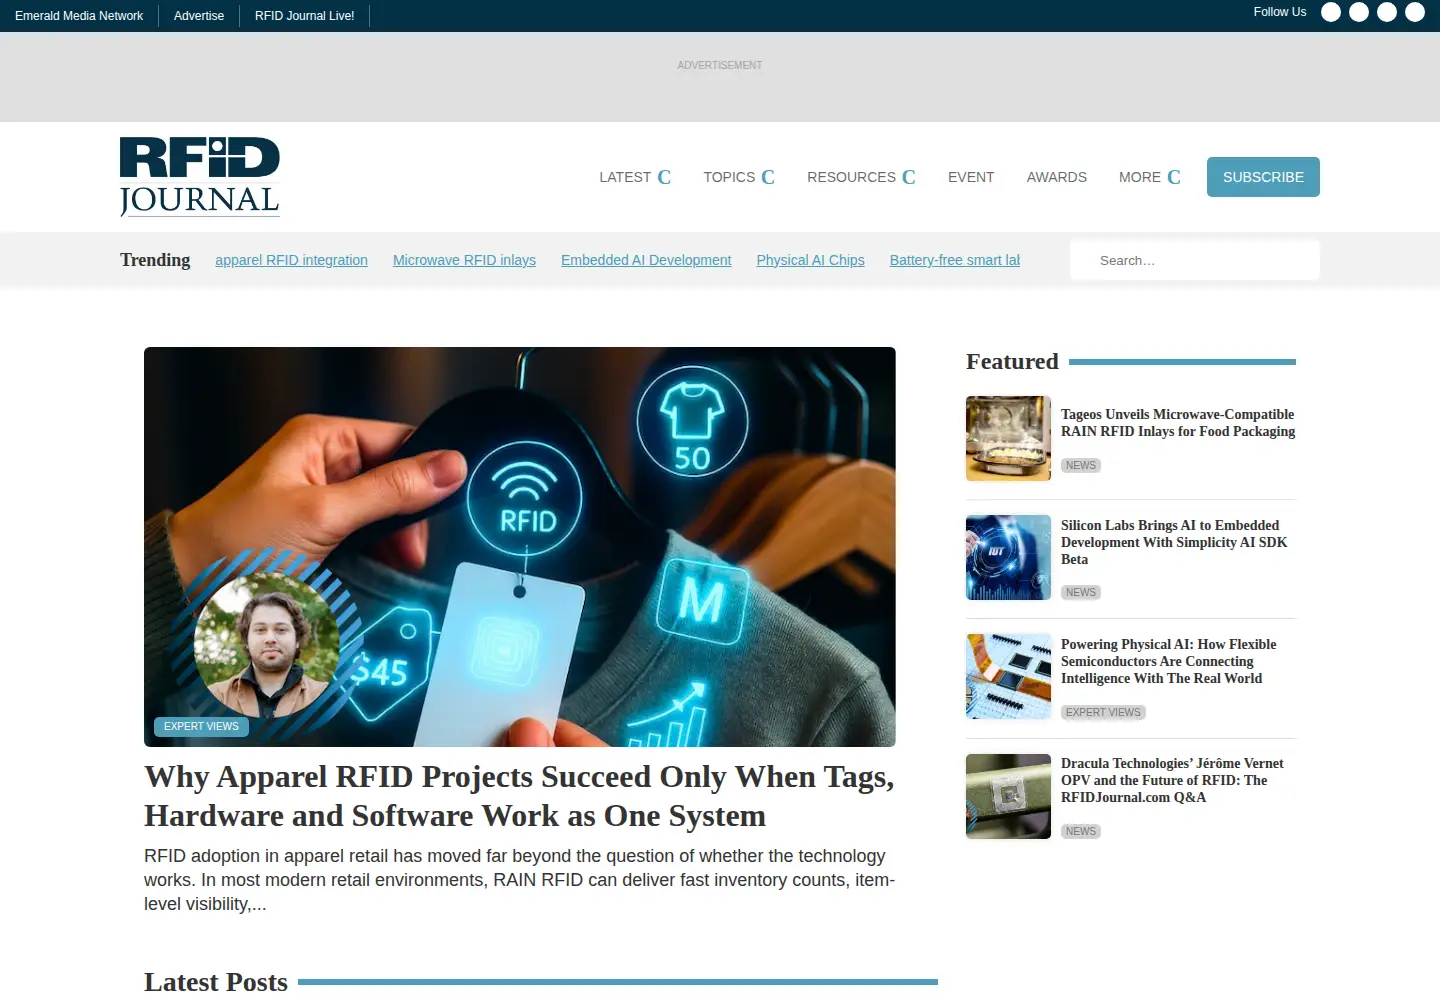
Task: Read Tageos Unveils Microwave-Compatible RAIN RFID Inlays
Action: (1178, 423)
